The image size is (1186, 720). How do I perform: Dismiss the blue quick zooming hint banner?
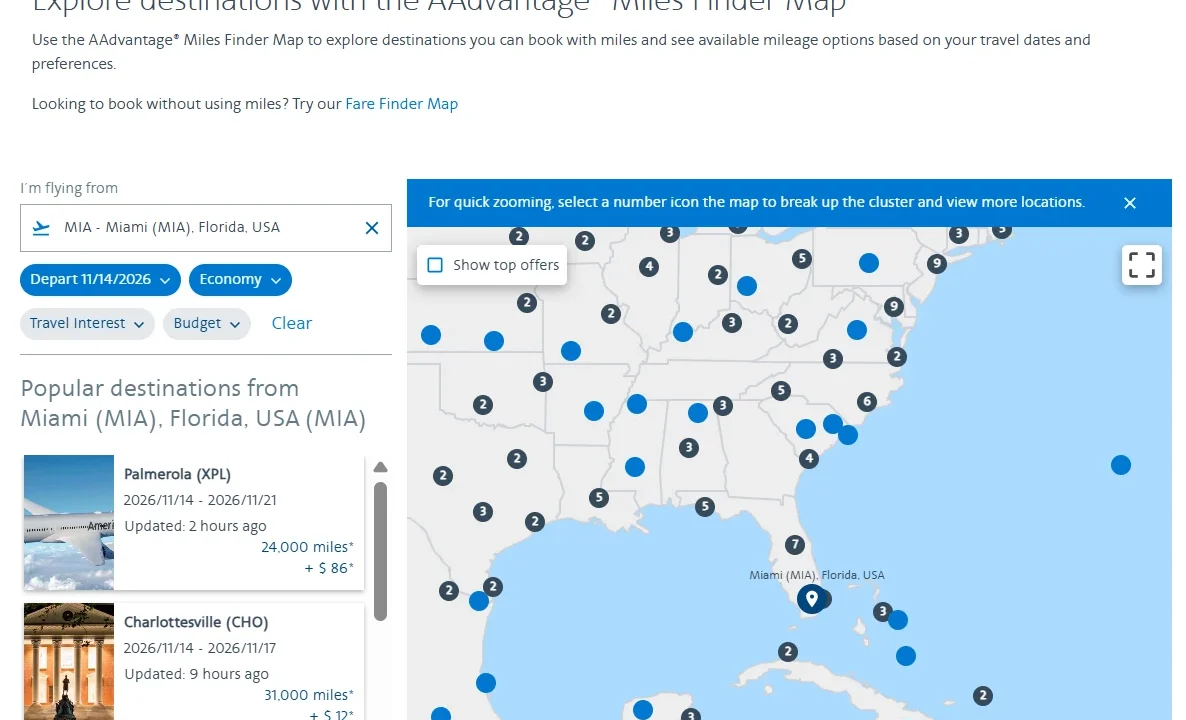pyautogui.click(x=1130, y=203)
